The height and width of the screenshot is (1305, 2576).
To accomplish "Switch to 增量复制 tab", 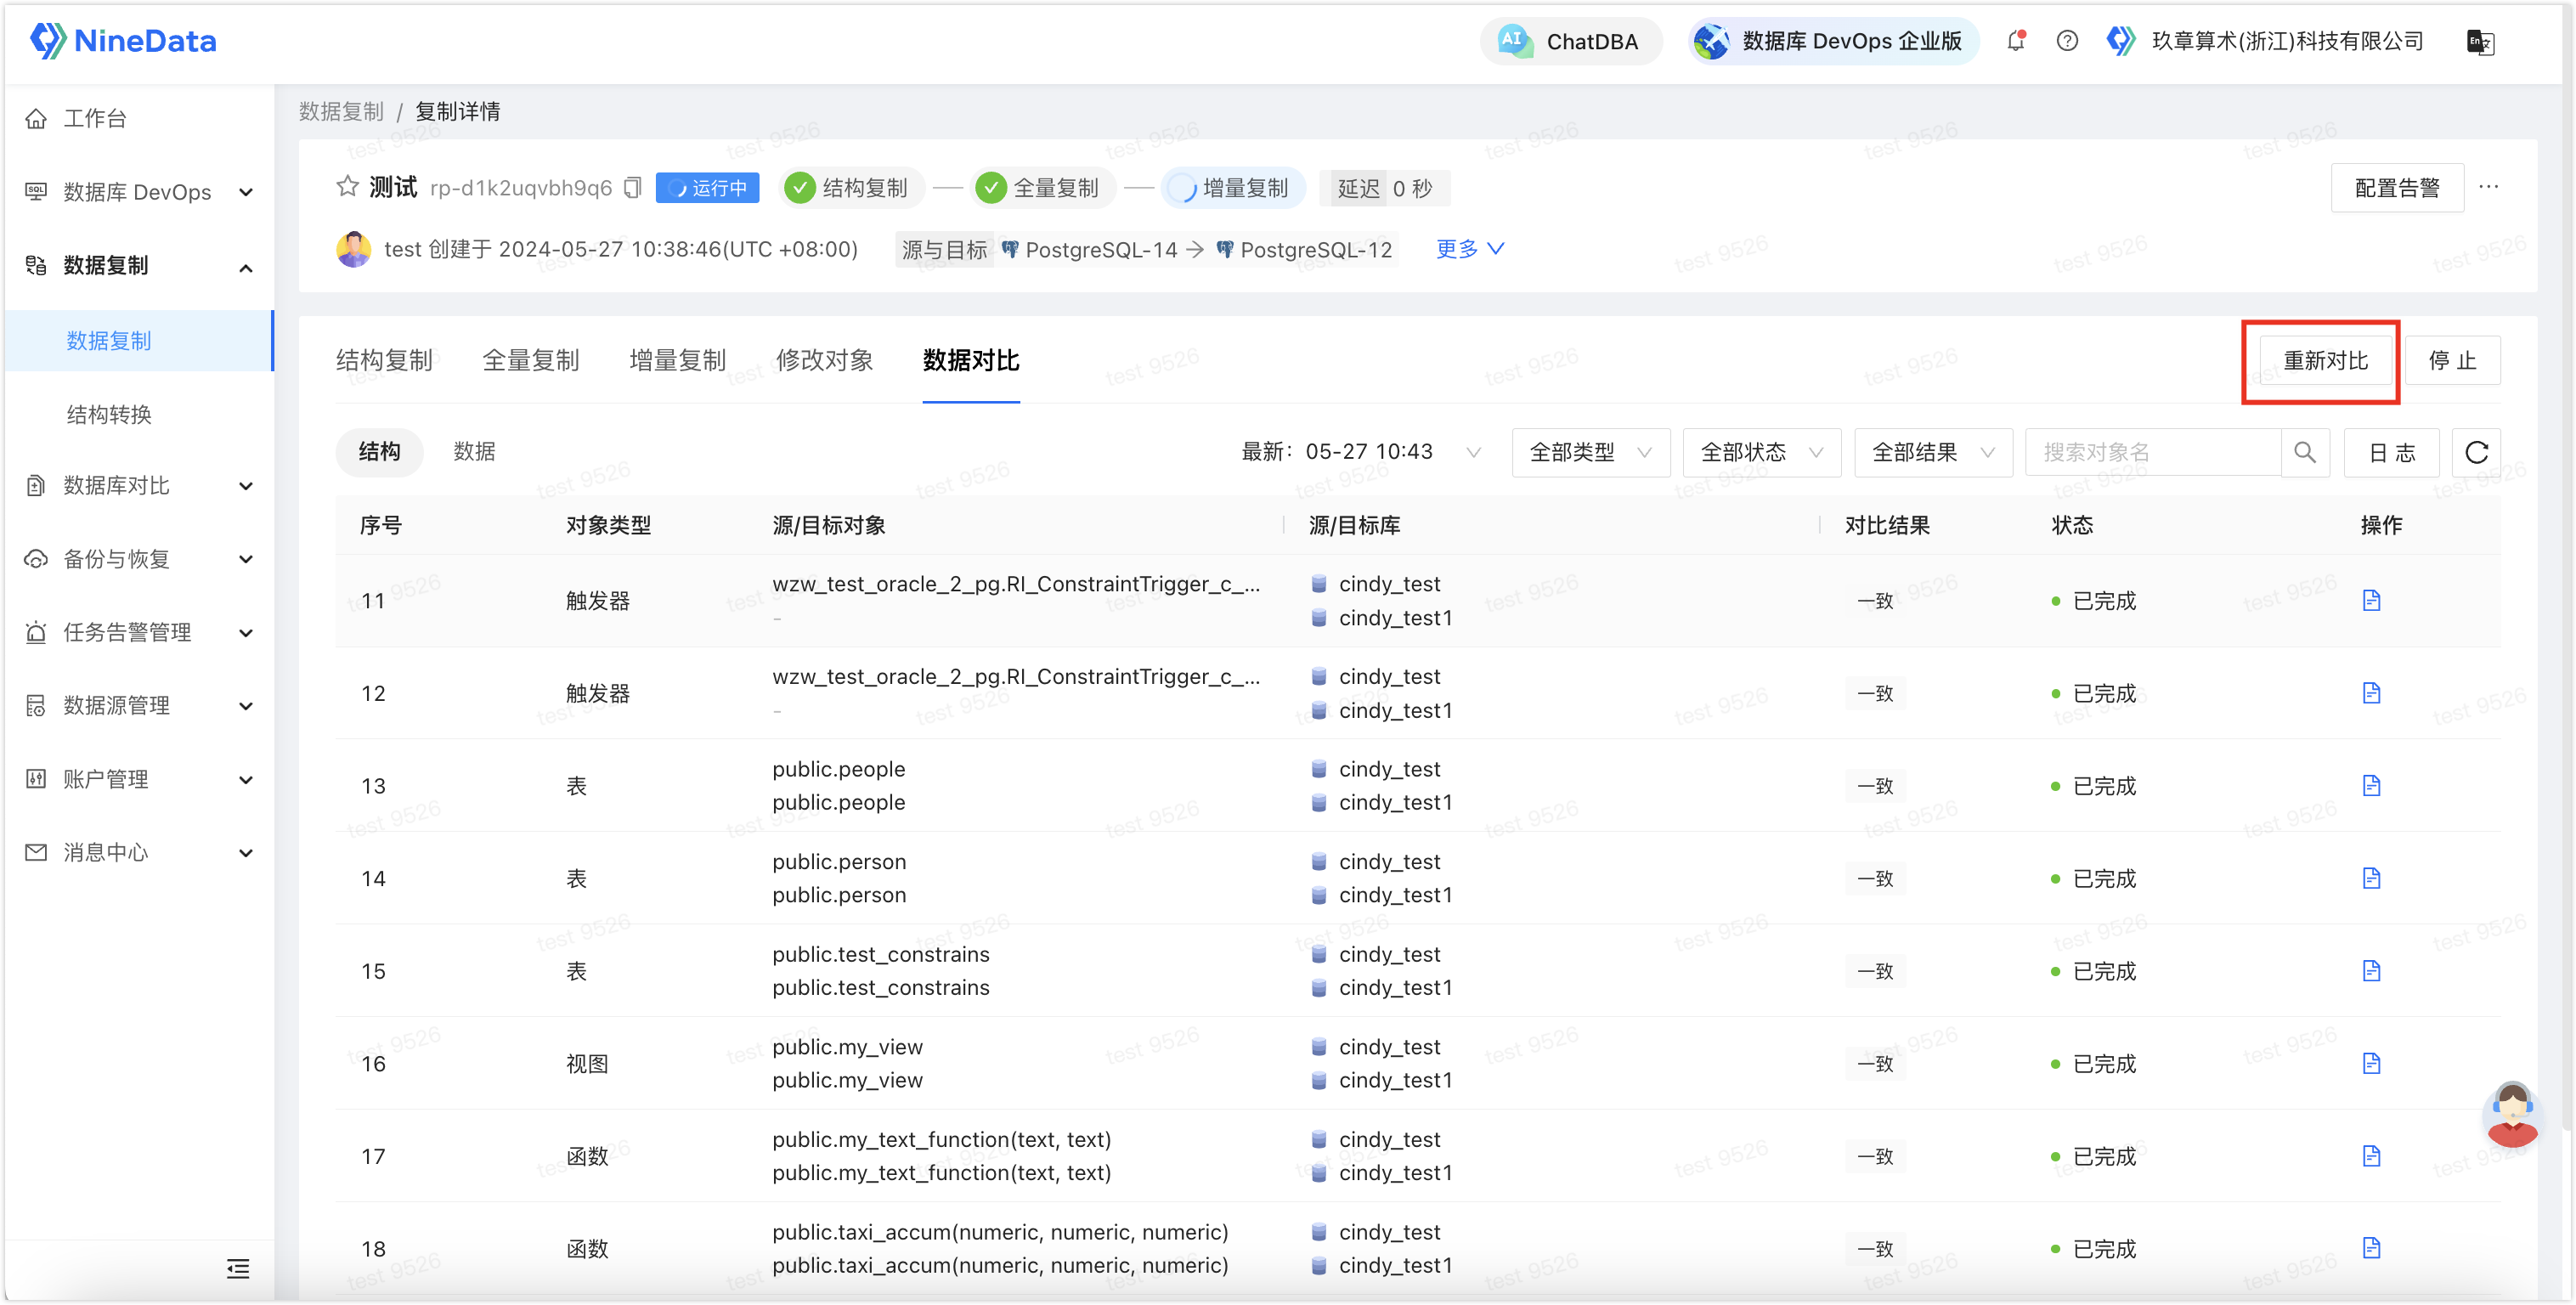I will click(678, 361).
